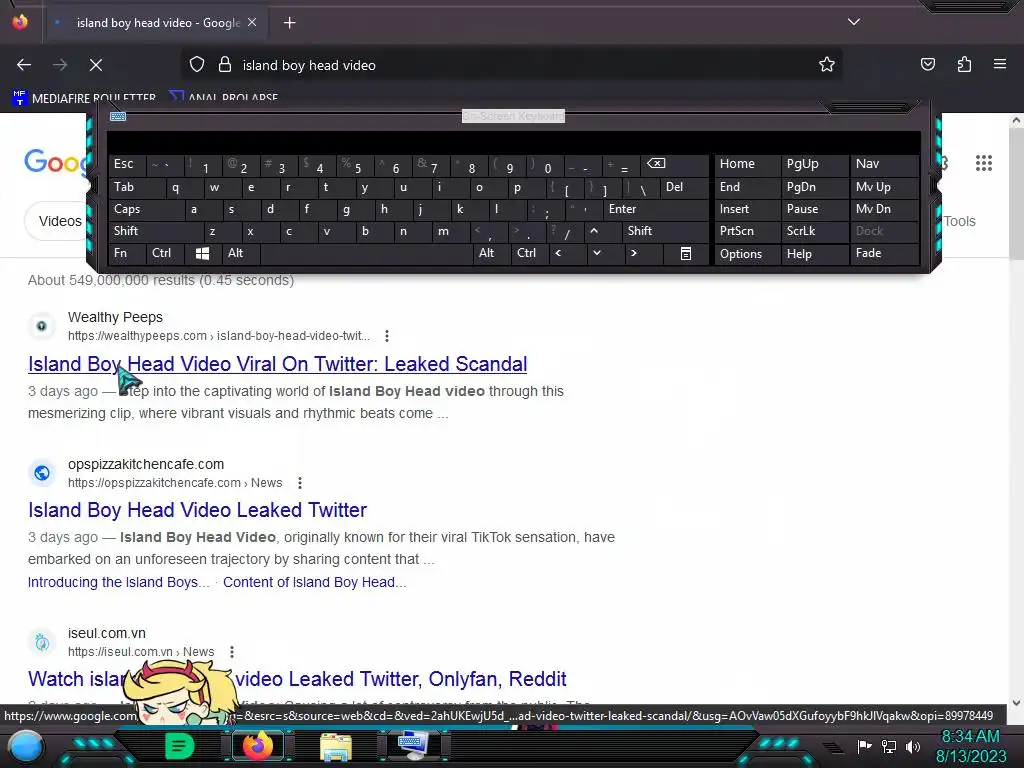1024x768 pixels.
Task: Open the Introducing the Island Boys sitelink
Action: (119, 582)
